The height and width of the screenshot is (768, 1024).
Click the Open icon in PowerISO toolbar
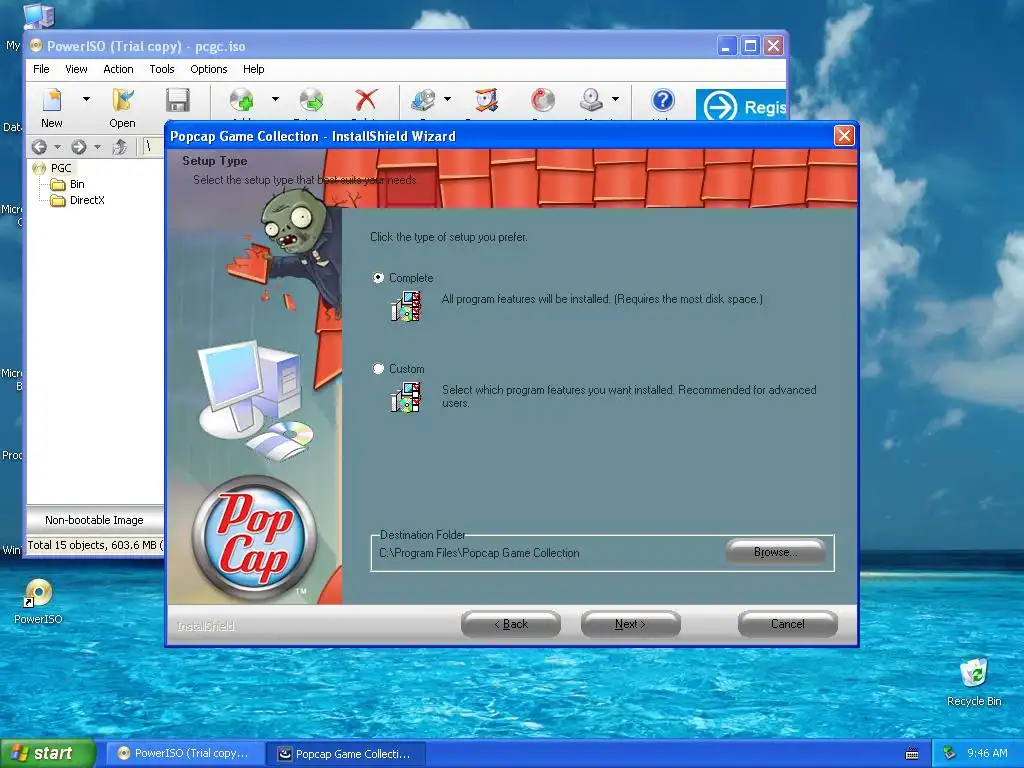tap(122, 100)
